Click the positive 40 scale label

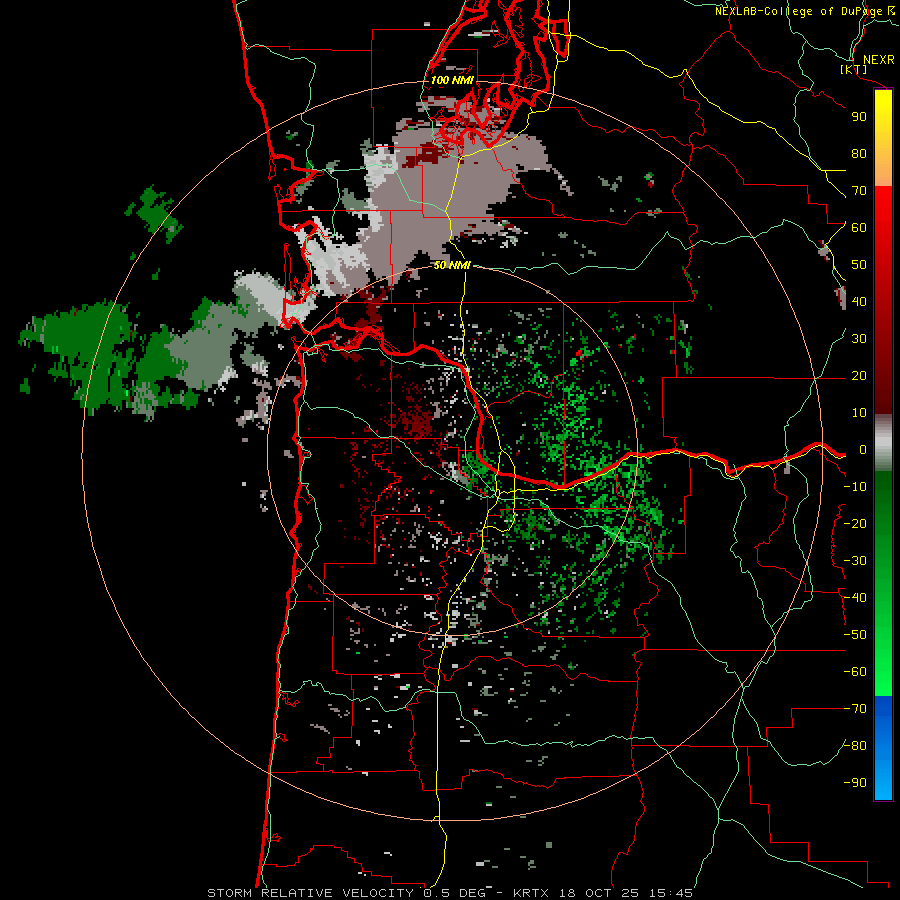pyautogui.click(x=859, y=302)
